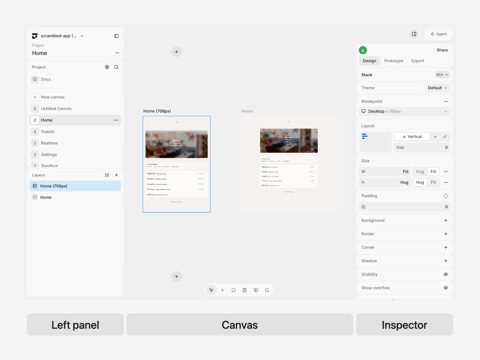Open the Agent button
This screenshot has width=480, height=360.
(438, 34)
